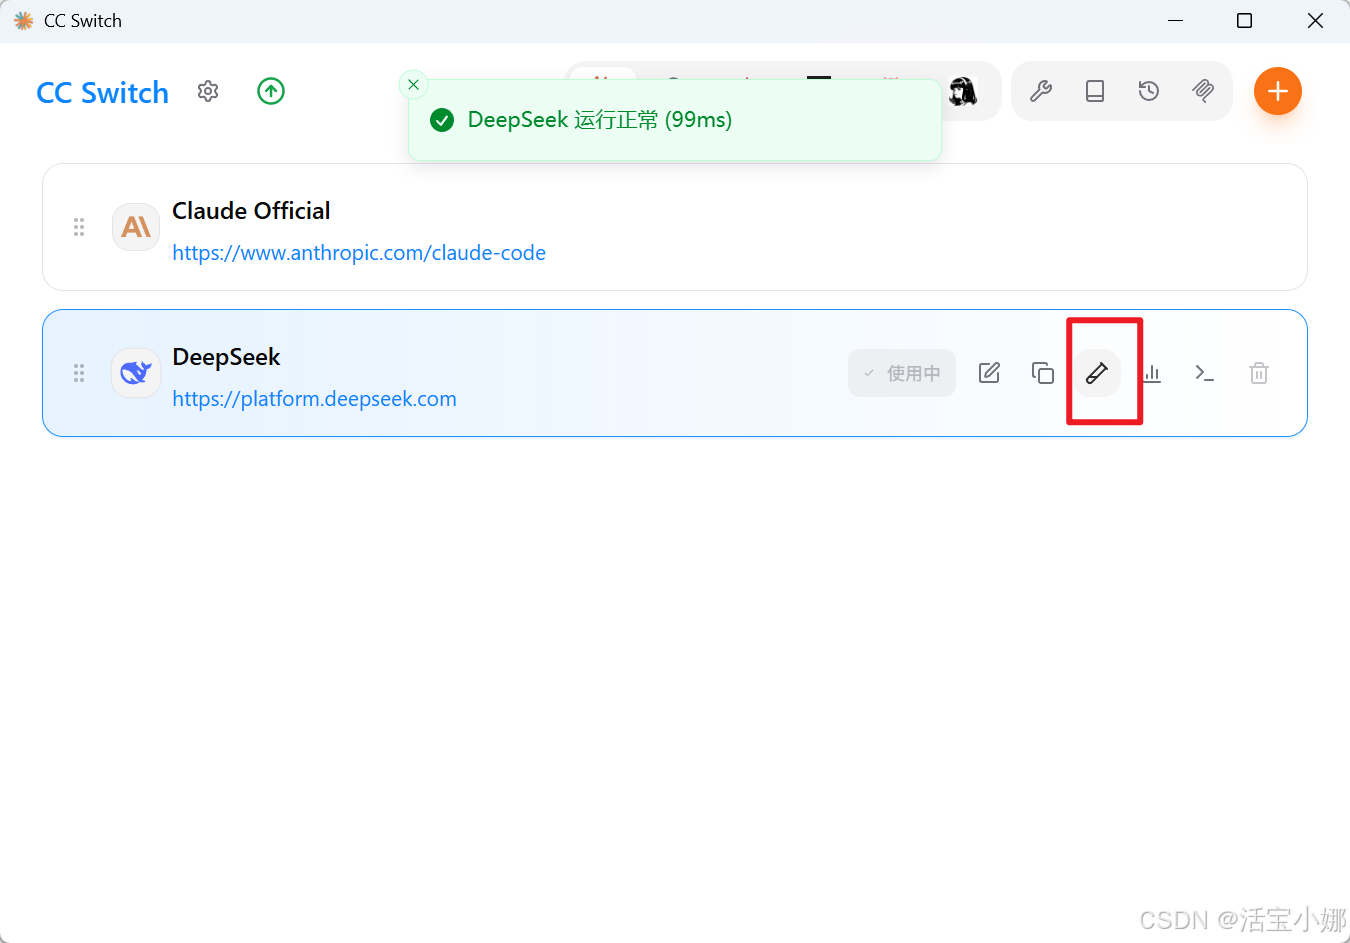The image size is (1350, 943).
Task: Select the Claude Official provider name
Action: [x=251, y=211]
